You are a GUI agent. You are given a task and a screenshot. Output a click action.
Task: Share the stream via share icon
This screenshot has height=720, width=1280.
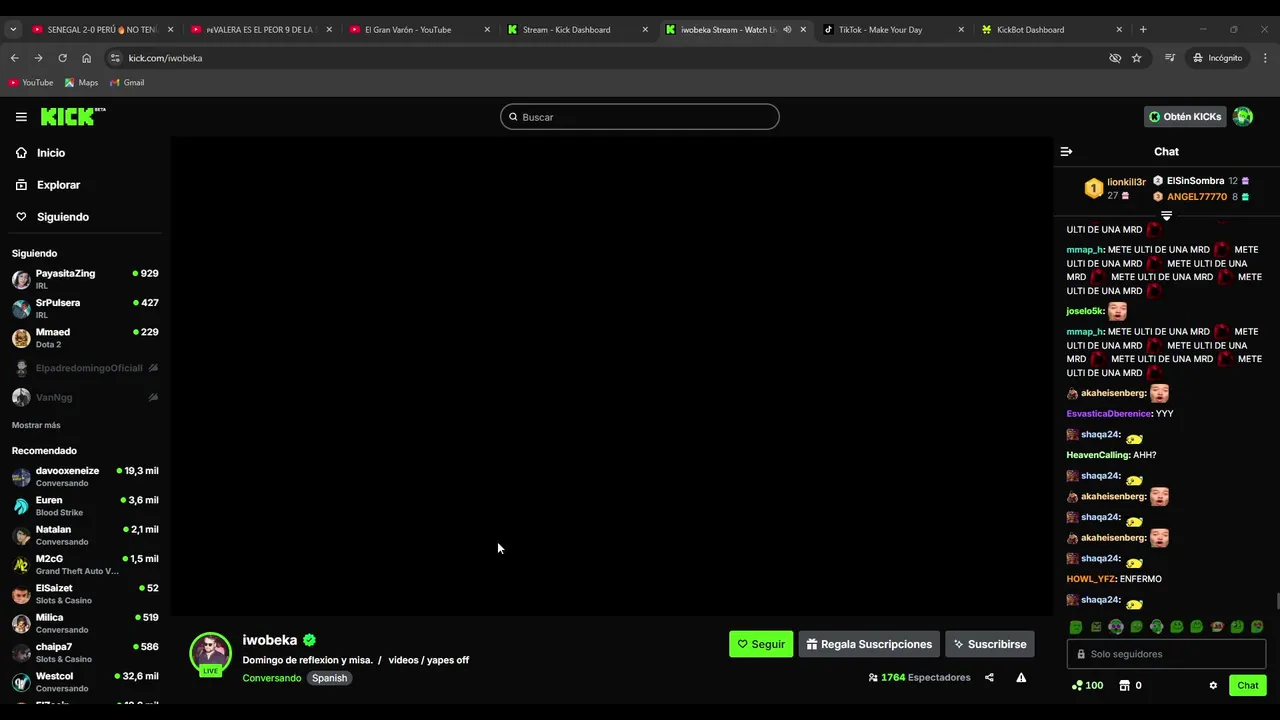click(x=989, y=677)
